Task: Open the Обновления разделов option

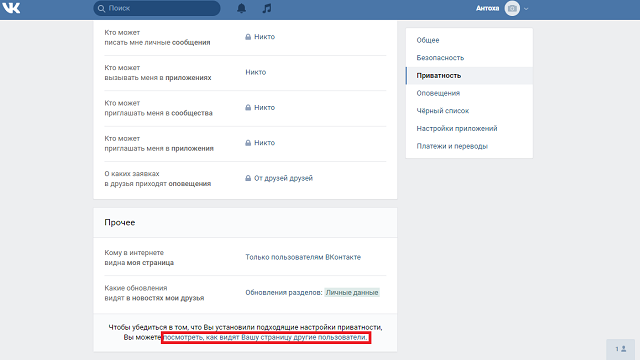Action: [284, 292]
